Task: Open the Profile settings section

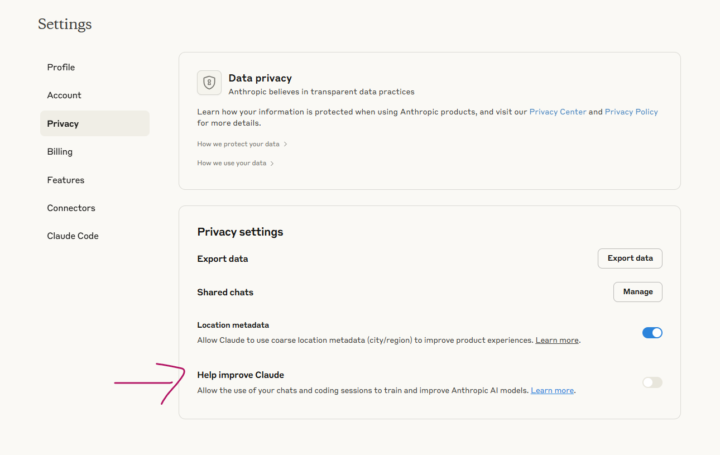Action: (x=61, y=67)
